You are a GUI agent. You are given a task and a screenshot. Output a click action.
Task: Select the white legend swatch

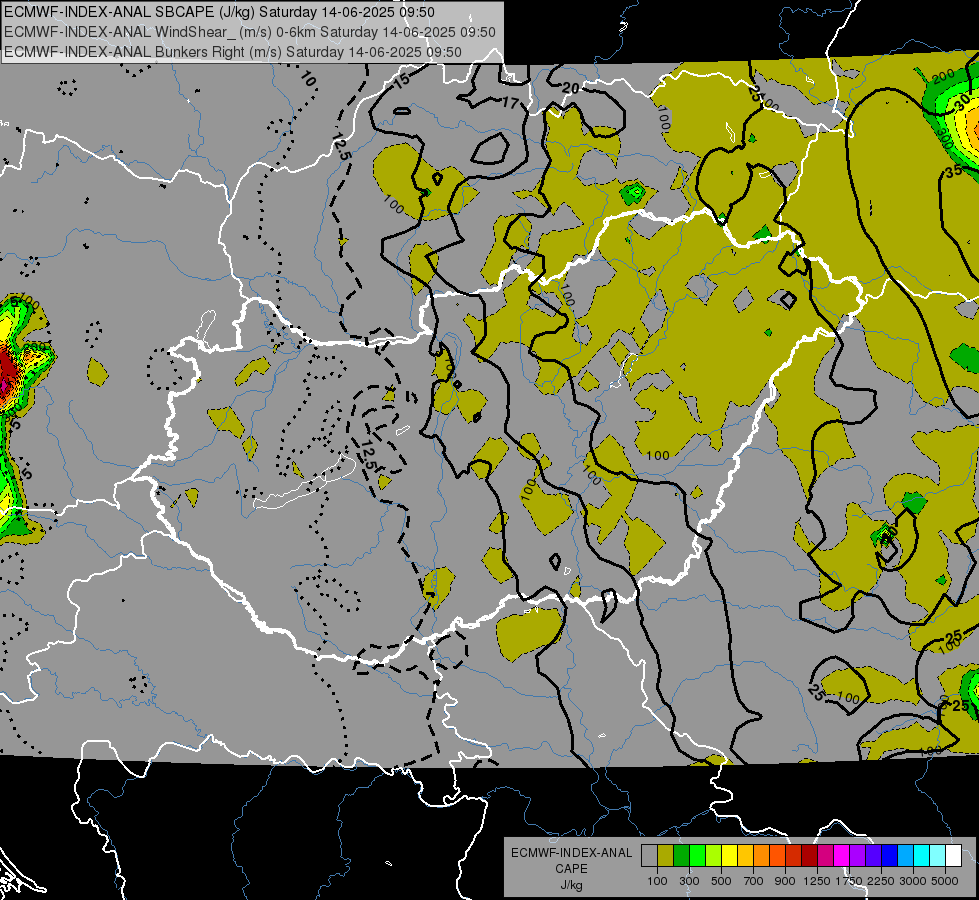click(x=953, y=856)
